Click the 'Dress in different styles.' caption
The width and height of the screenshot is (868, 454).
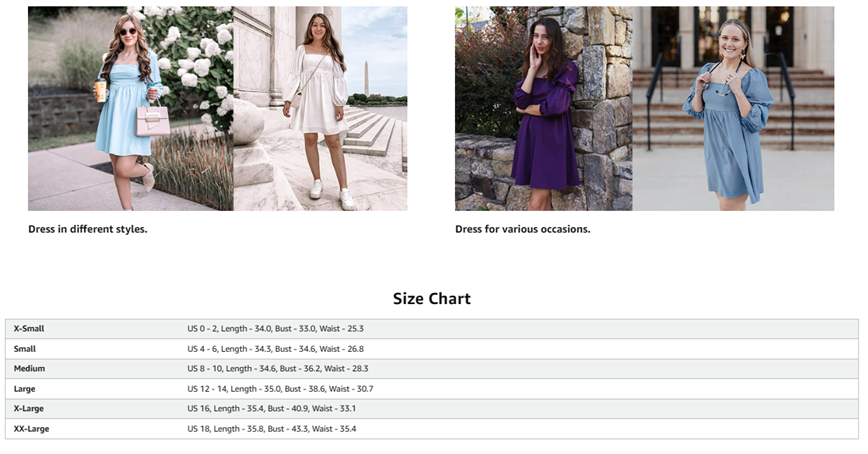88,229
